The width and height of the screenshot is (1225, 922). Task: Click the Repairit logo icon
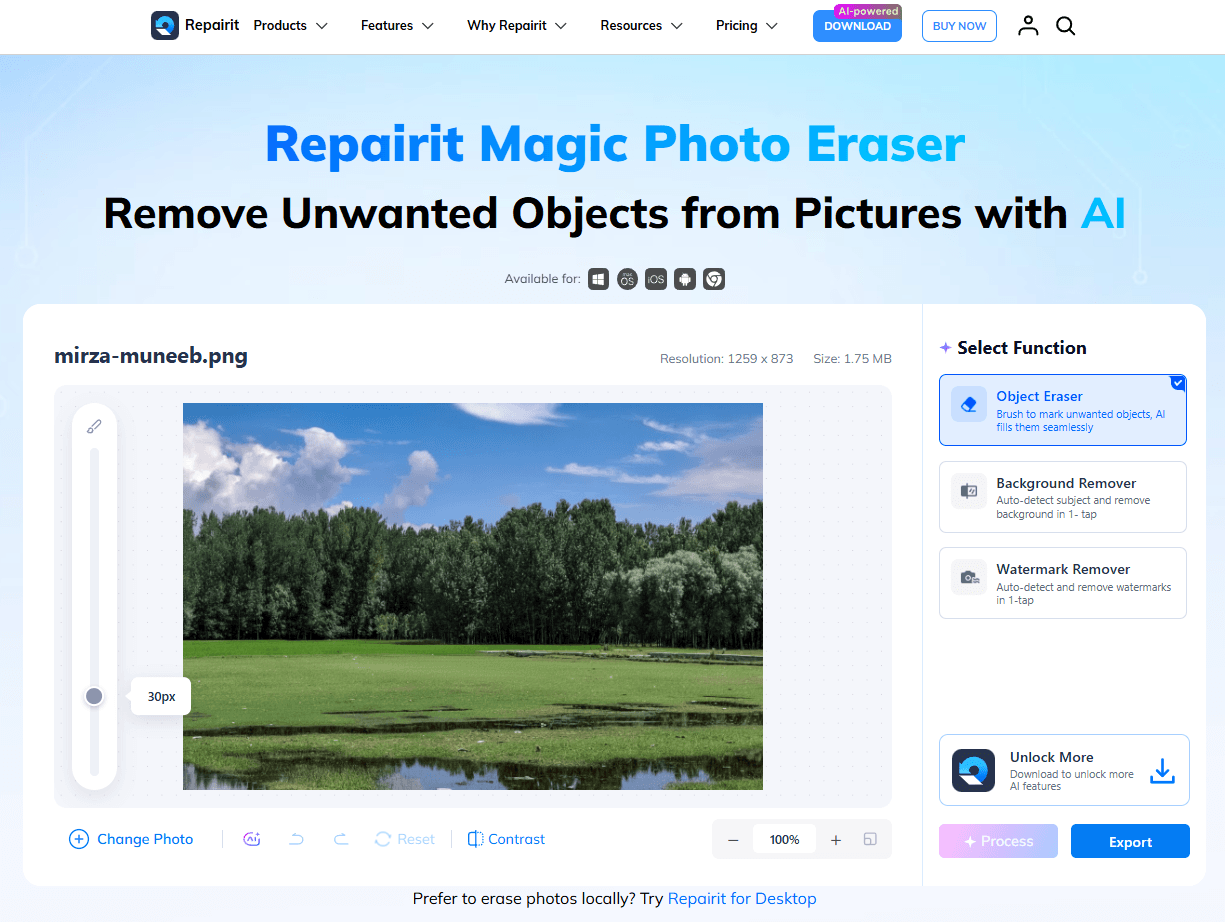pos(165,26)
